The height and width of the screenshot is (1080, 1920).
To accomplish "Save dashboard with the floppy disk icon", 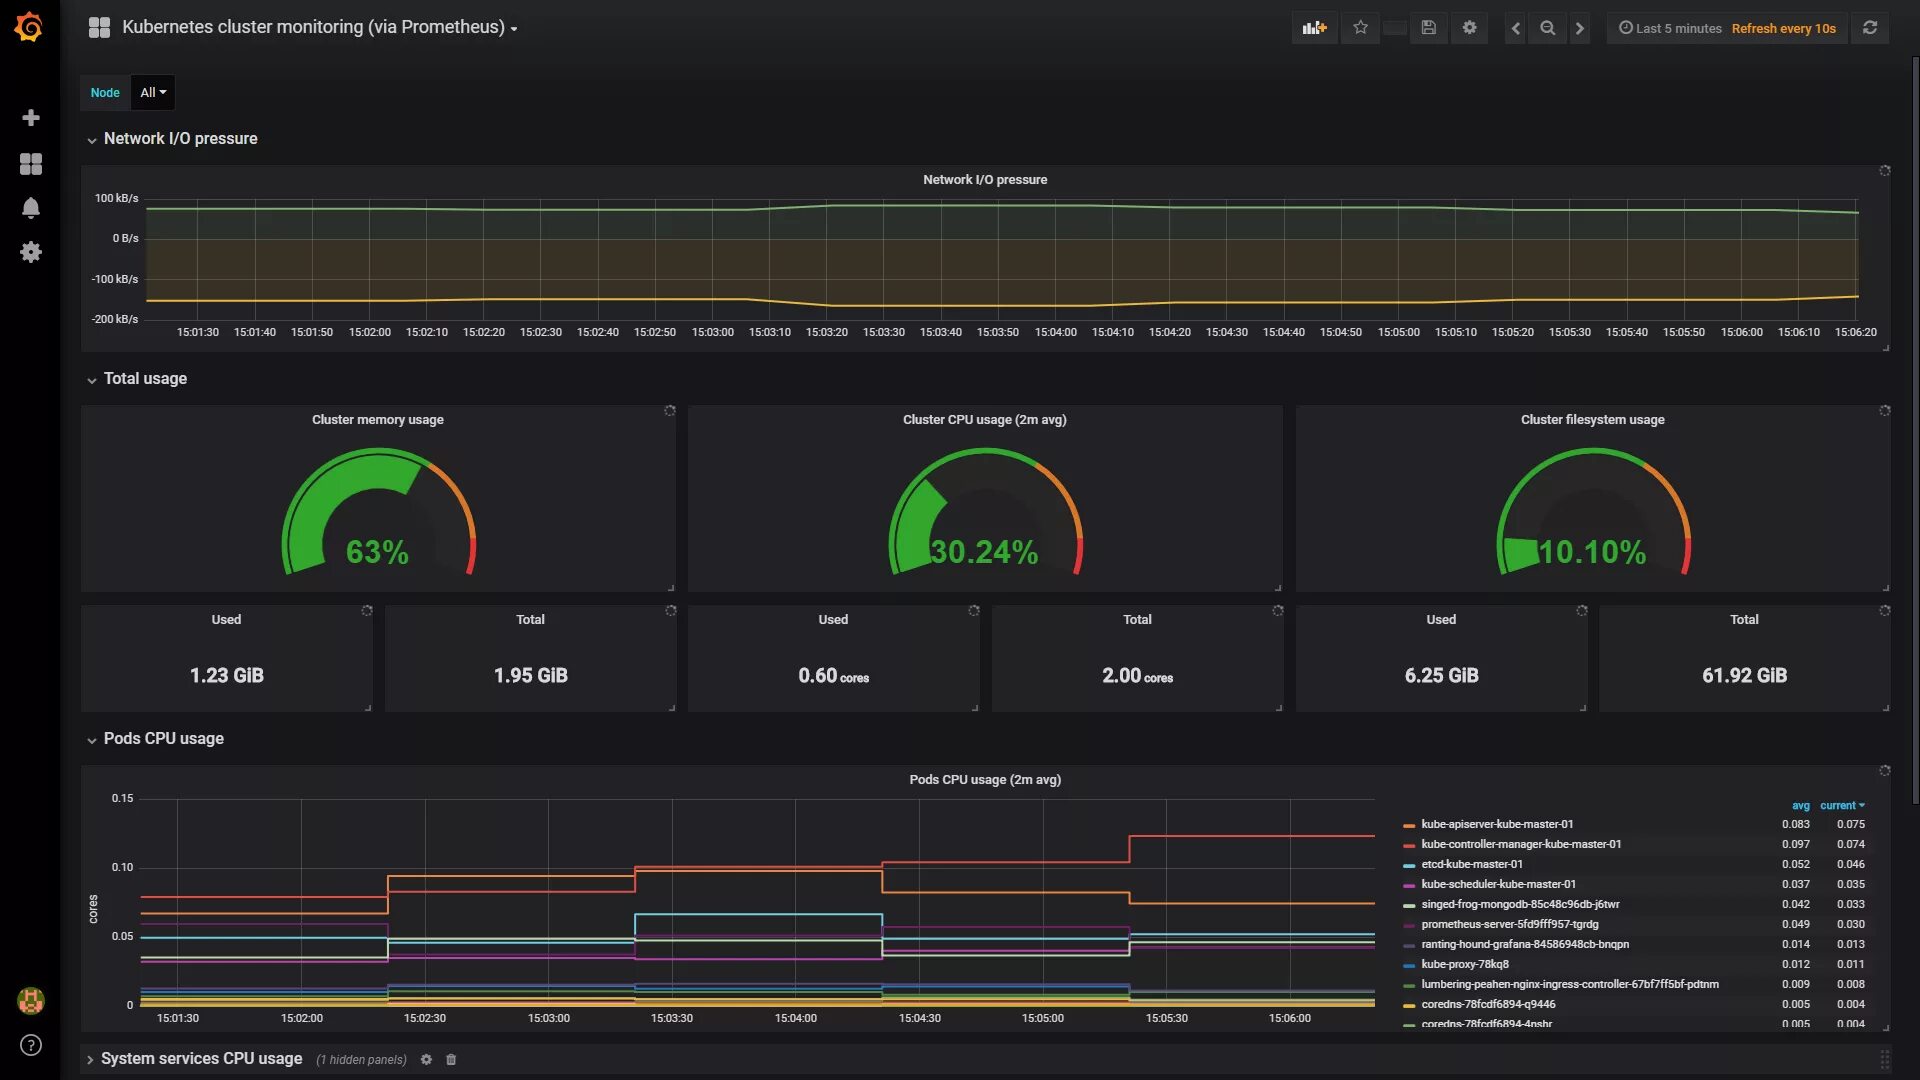I will (x=1428, y=28).
